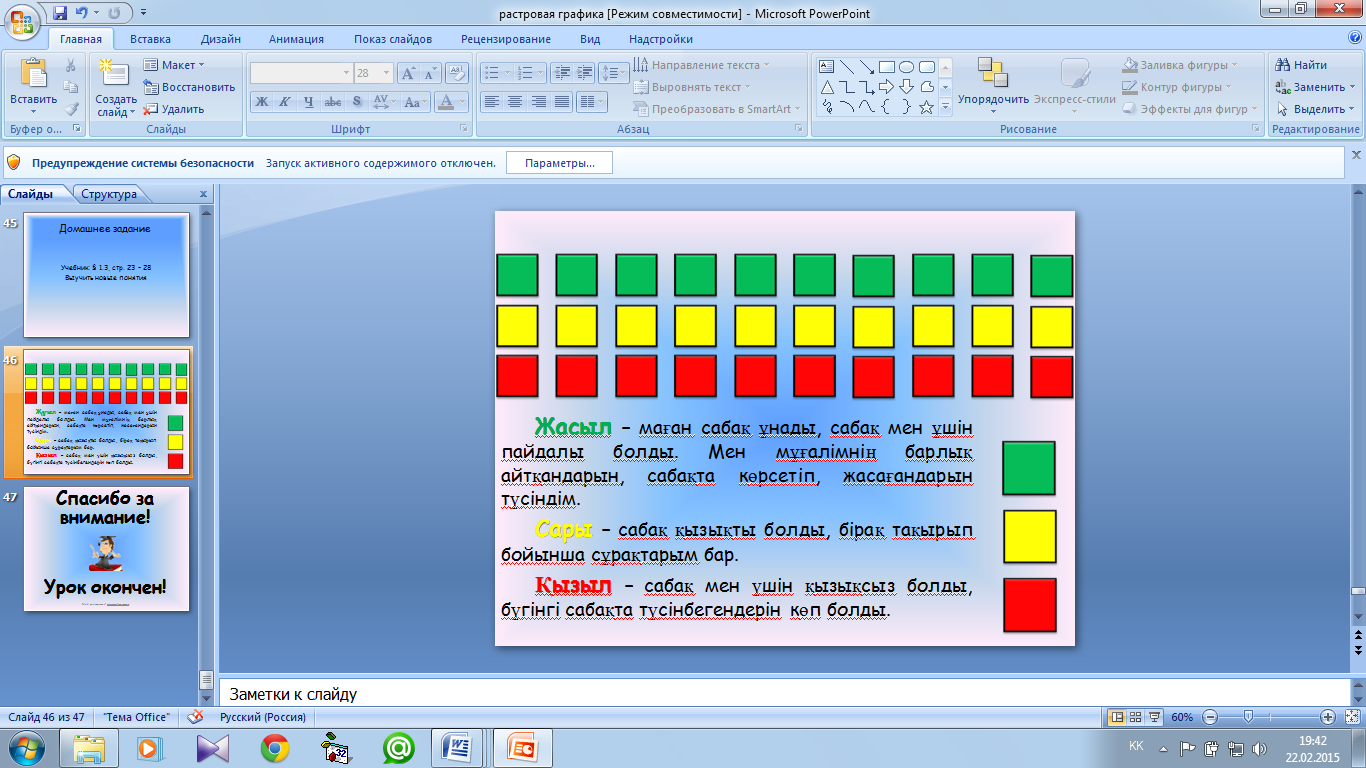Click the Параметры... security button
Screen dimensions: 1366x768
tap(560, 163)
